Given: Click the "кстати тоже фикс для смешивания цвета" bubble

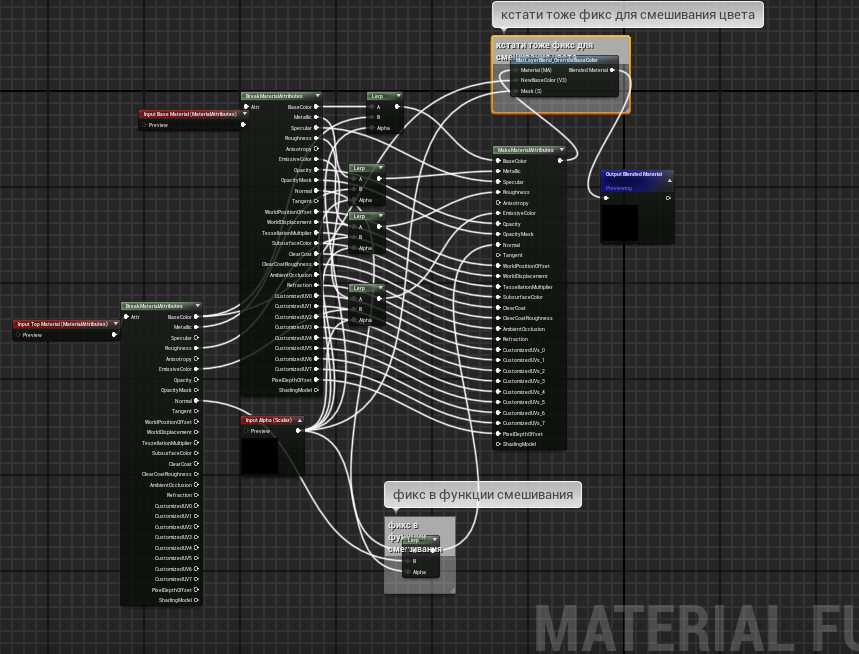Looking at the screenshot, I should (x=628, y=15).
